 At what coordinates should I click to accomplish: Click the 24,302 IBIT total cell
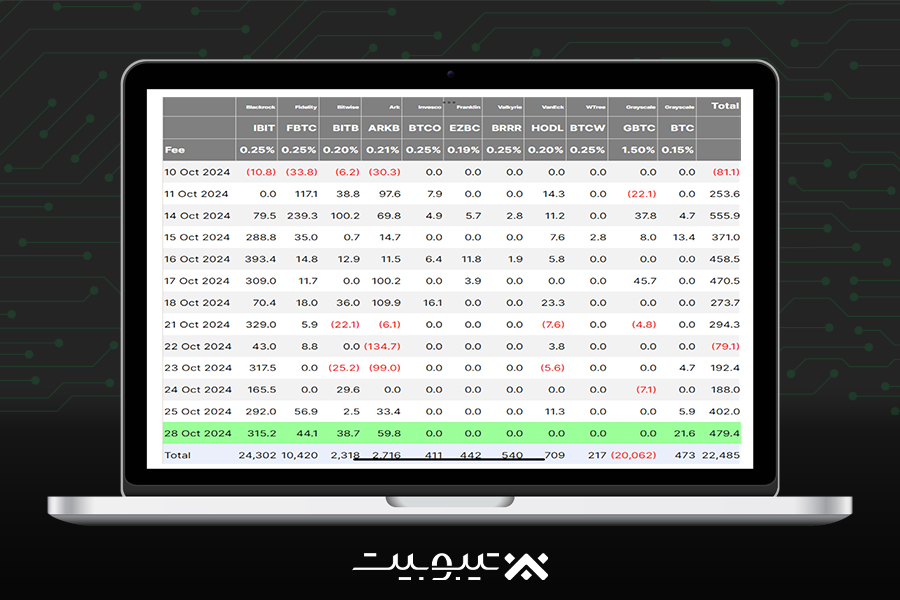tap(257, 455)
